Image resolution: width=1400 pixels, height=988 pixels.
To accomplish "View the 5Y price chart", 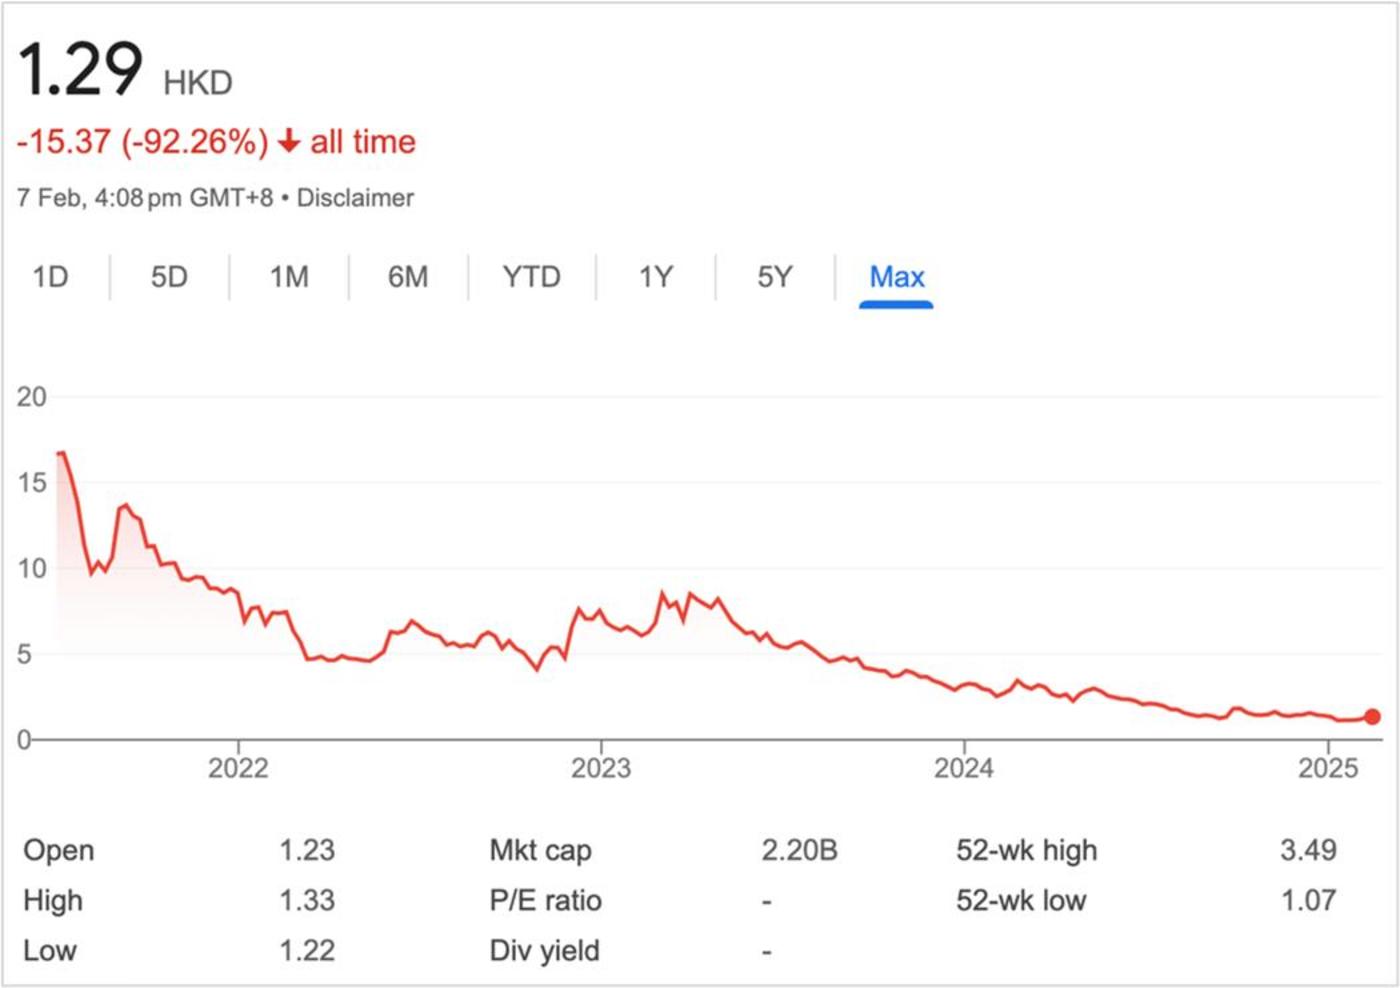I will coord(775,277).
